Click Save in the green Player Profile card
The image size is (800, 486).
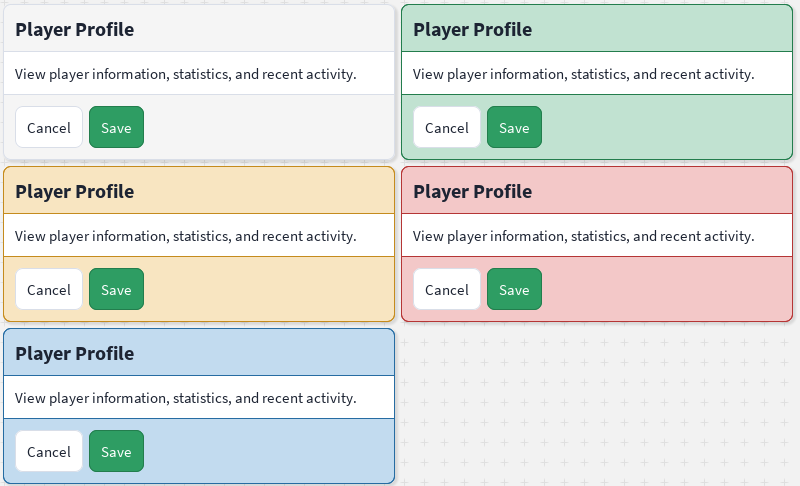514,127
